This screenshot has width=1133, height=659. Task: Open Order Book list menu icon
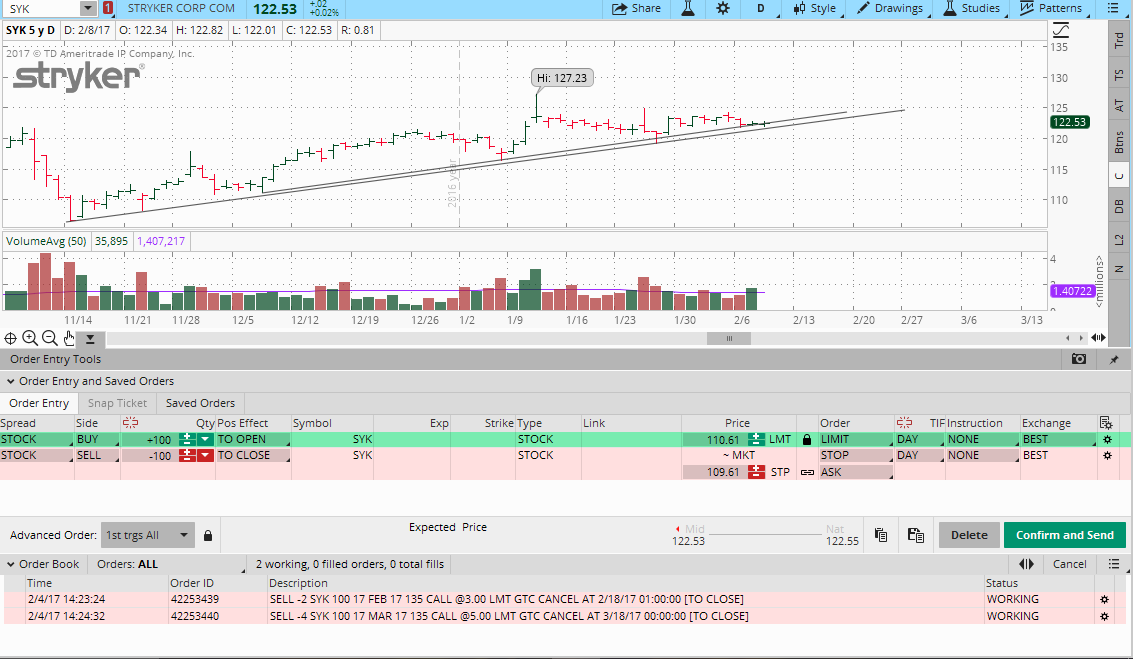pos(1113,564)
